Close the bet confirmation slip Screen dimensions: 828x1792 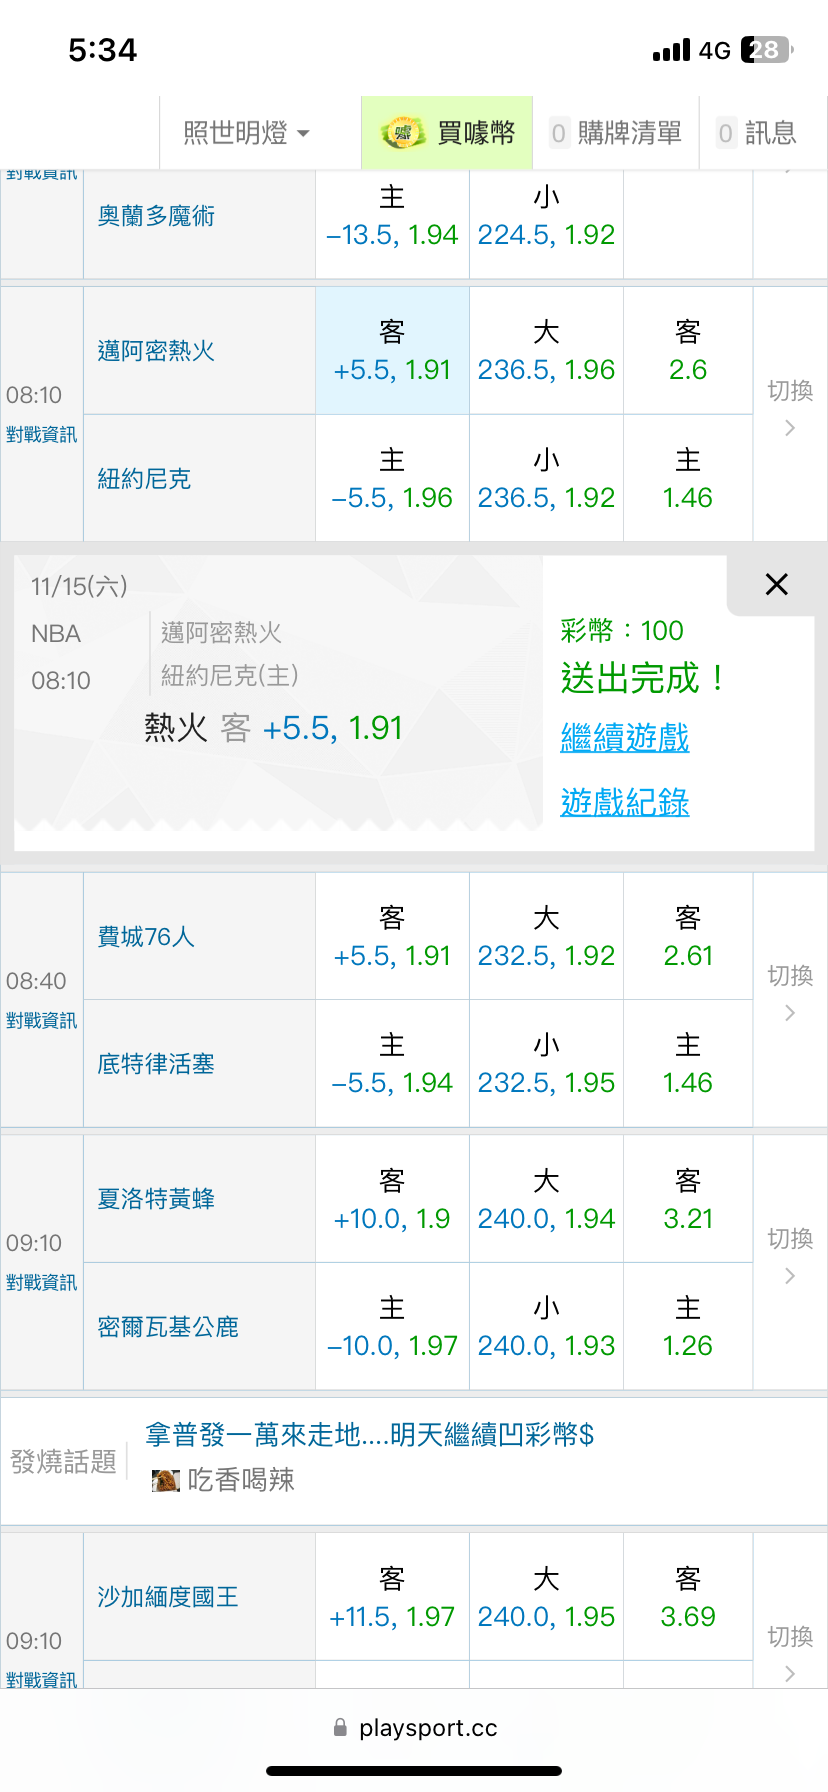tap(776, 585)
